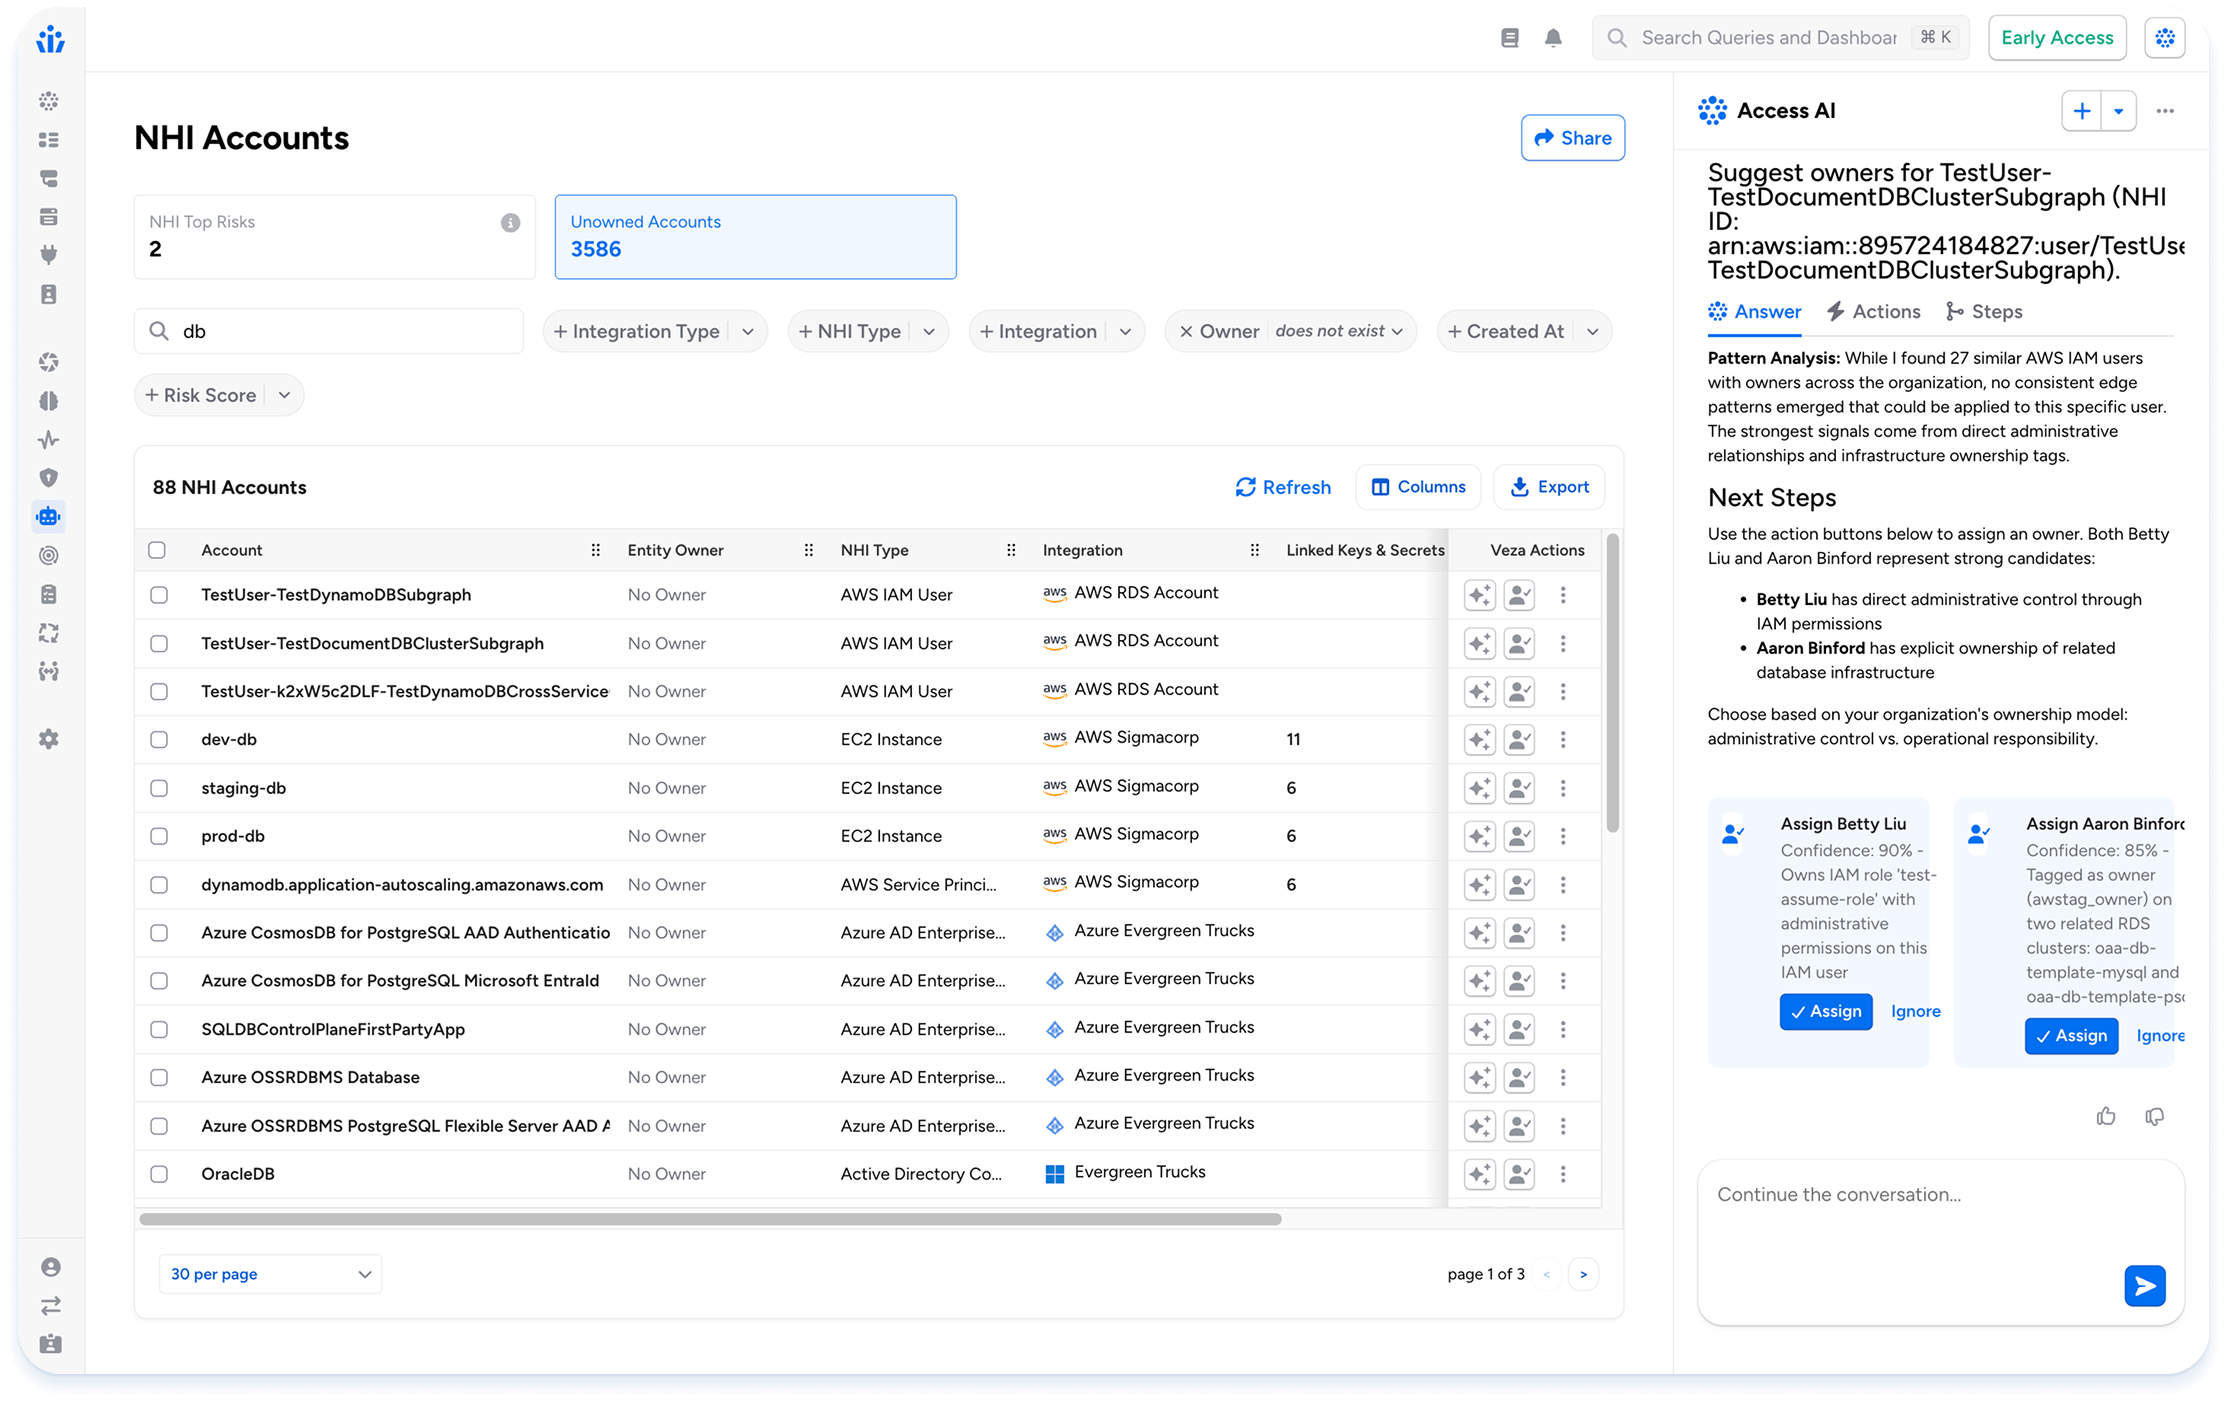Switch to the Actions tab
The height and width of the screenshot is (1404, 2228).
1873,312
